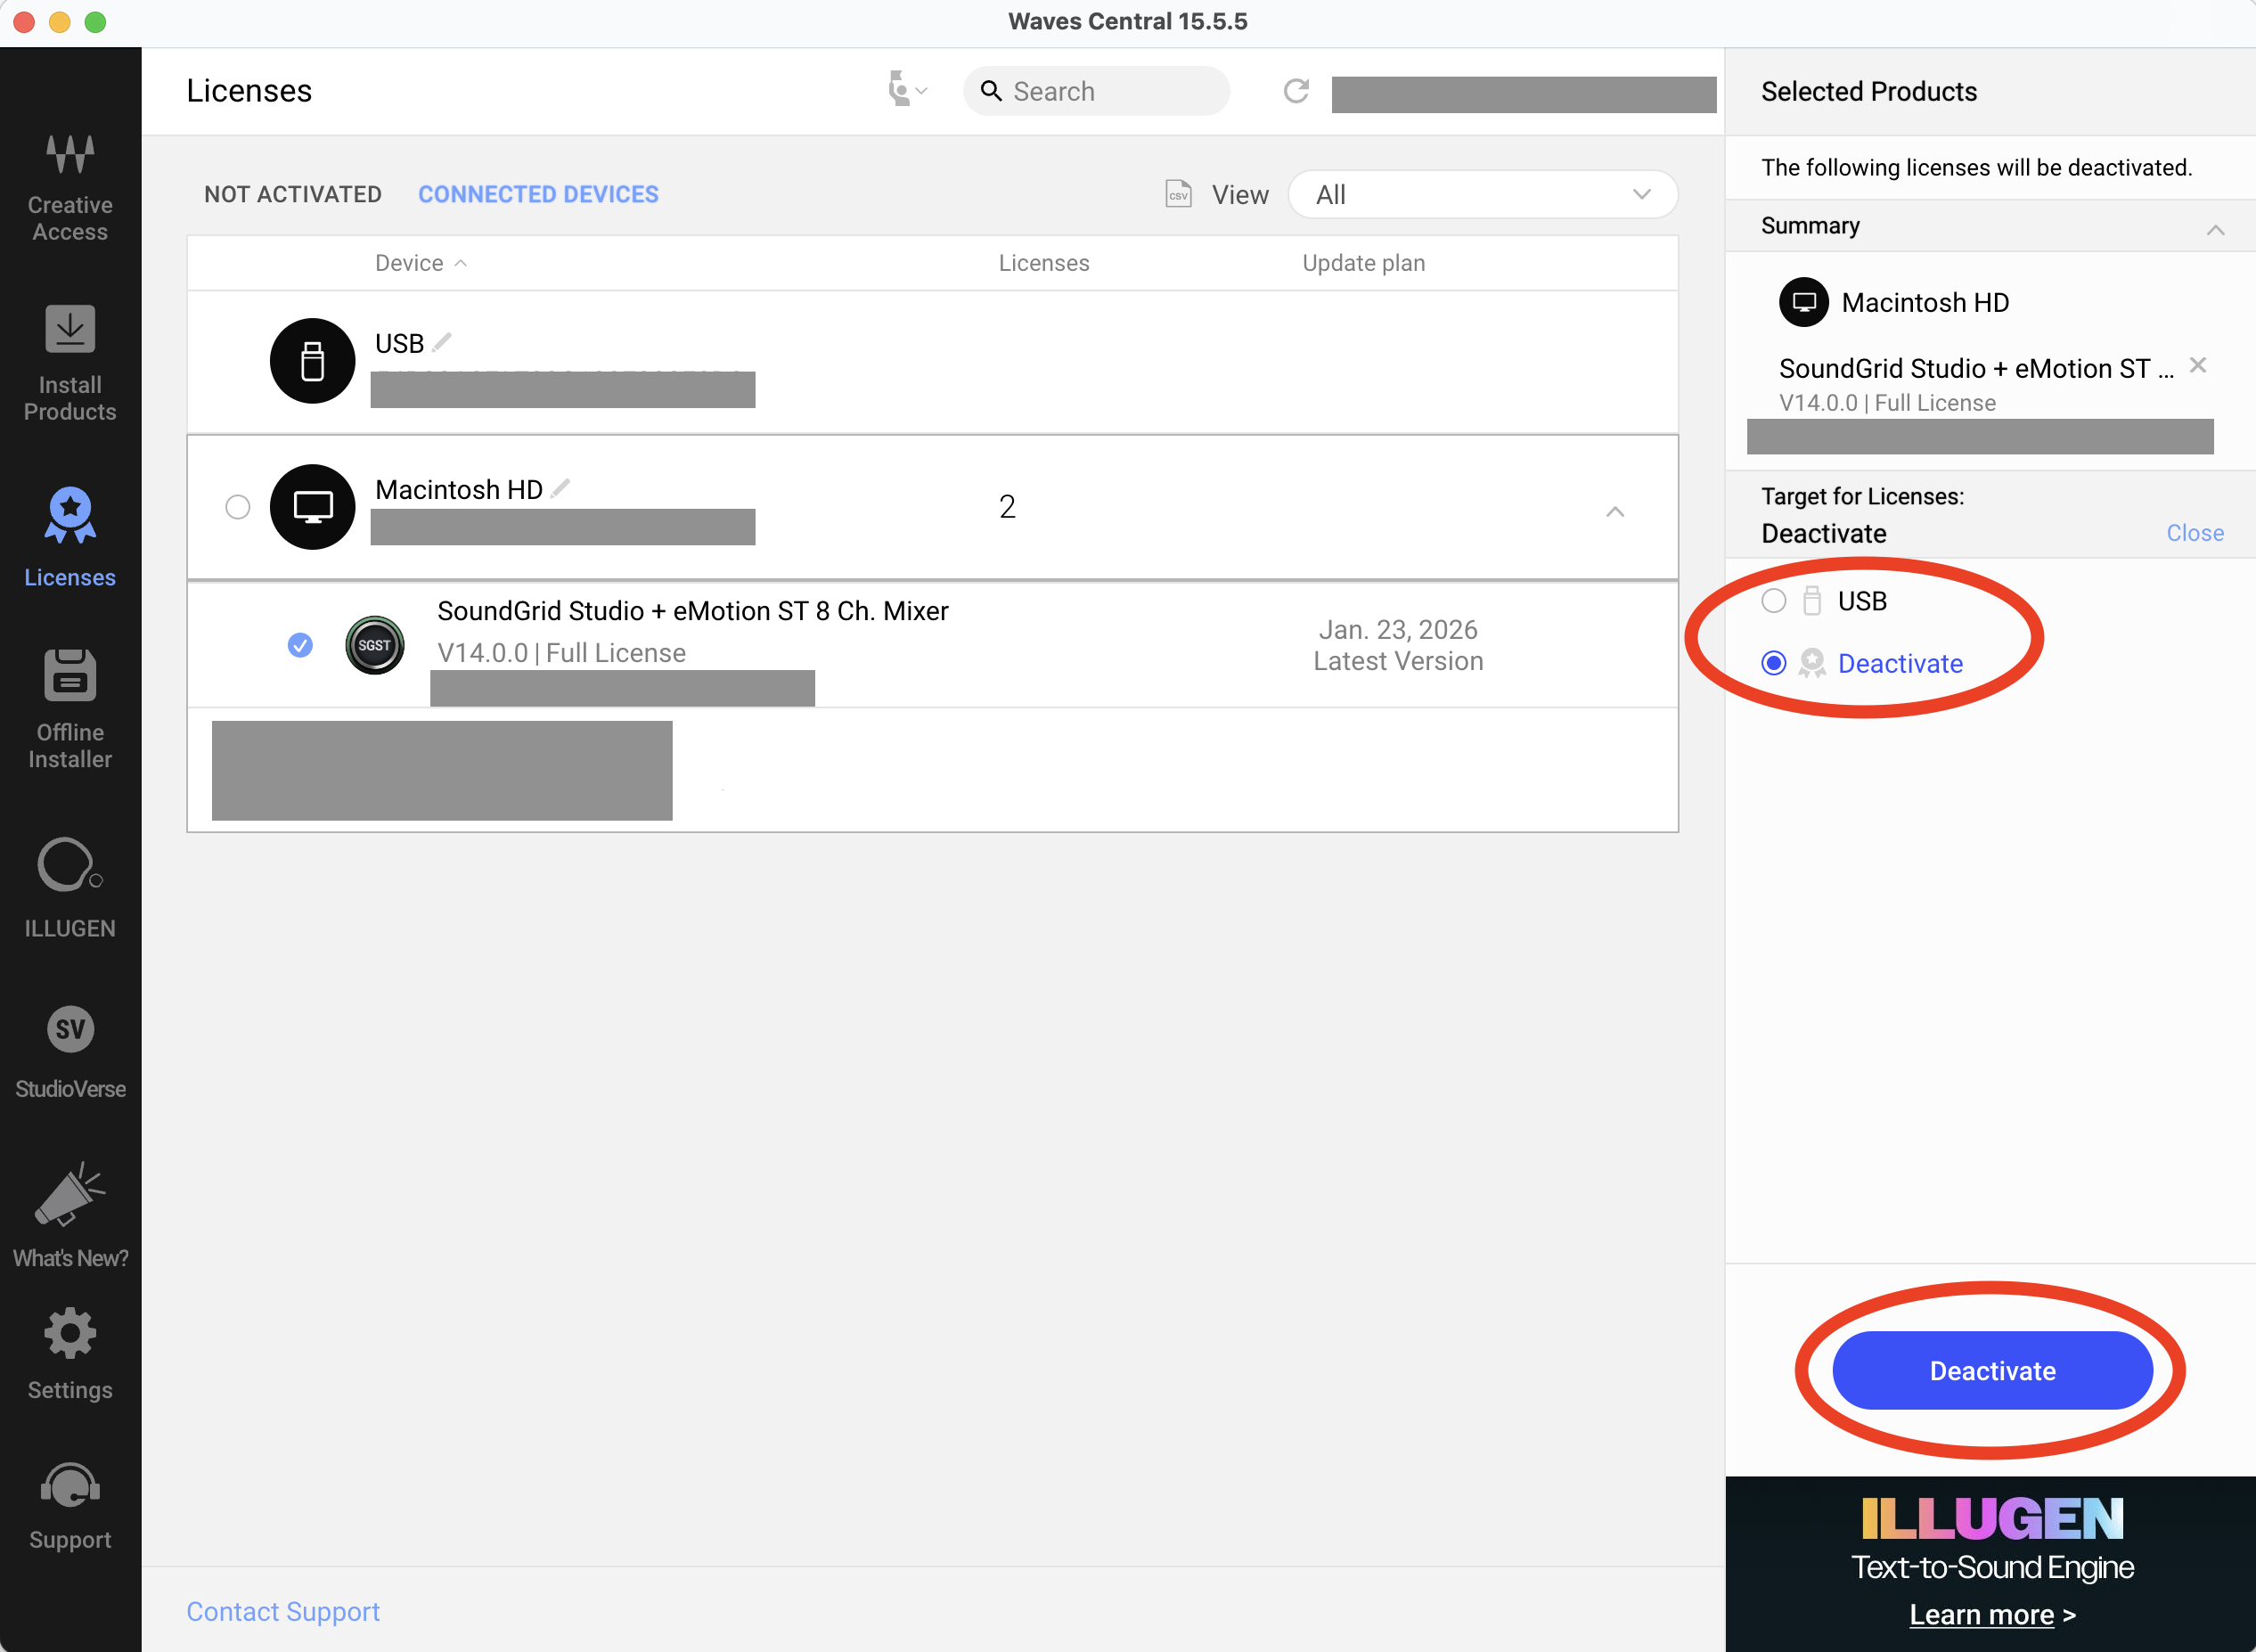Switch to the CONNECTED DEVICES tab
Image resolution: width=2256 pixels, height=1652 pixels.
pyautogui.click(x=538, y=194)
